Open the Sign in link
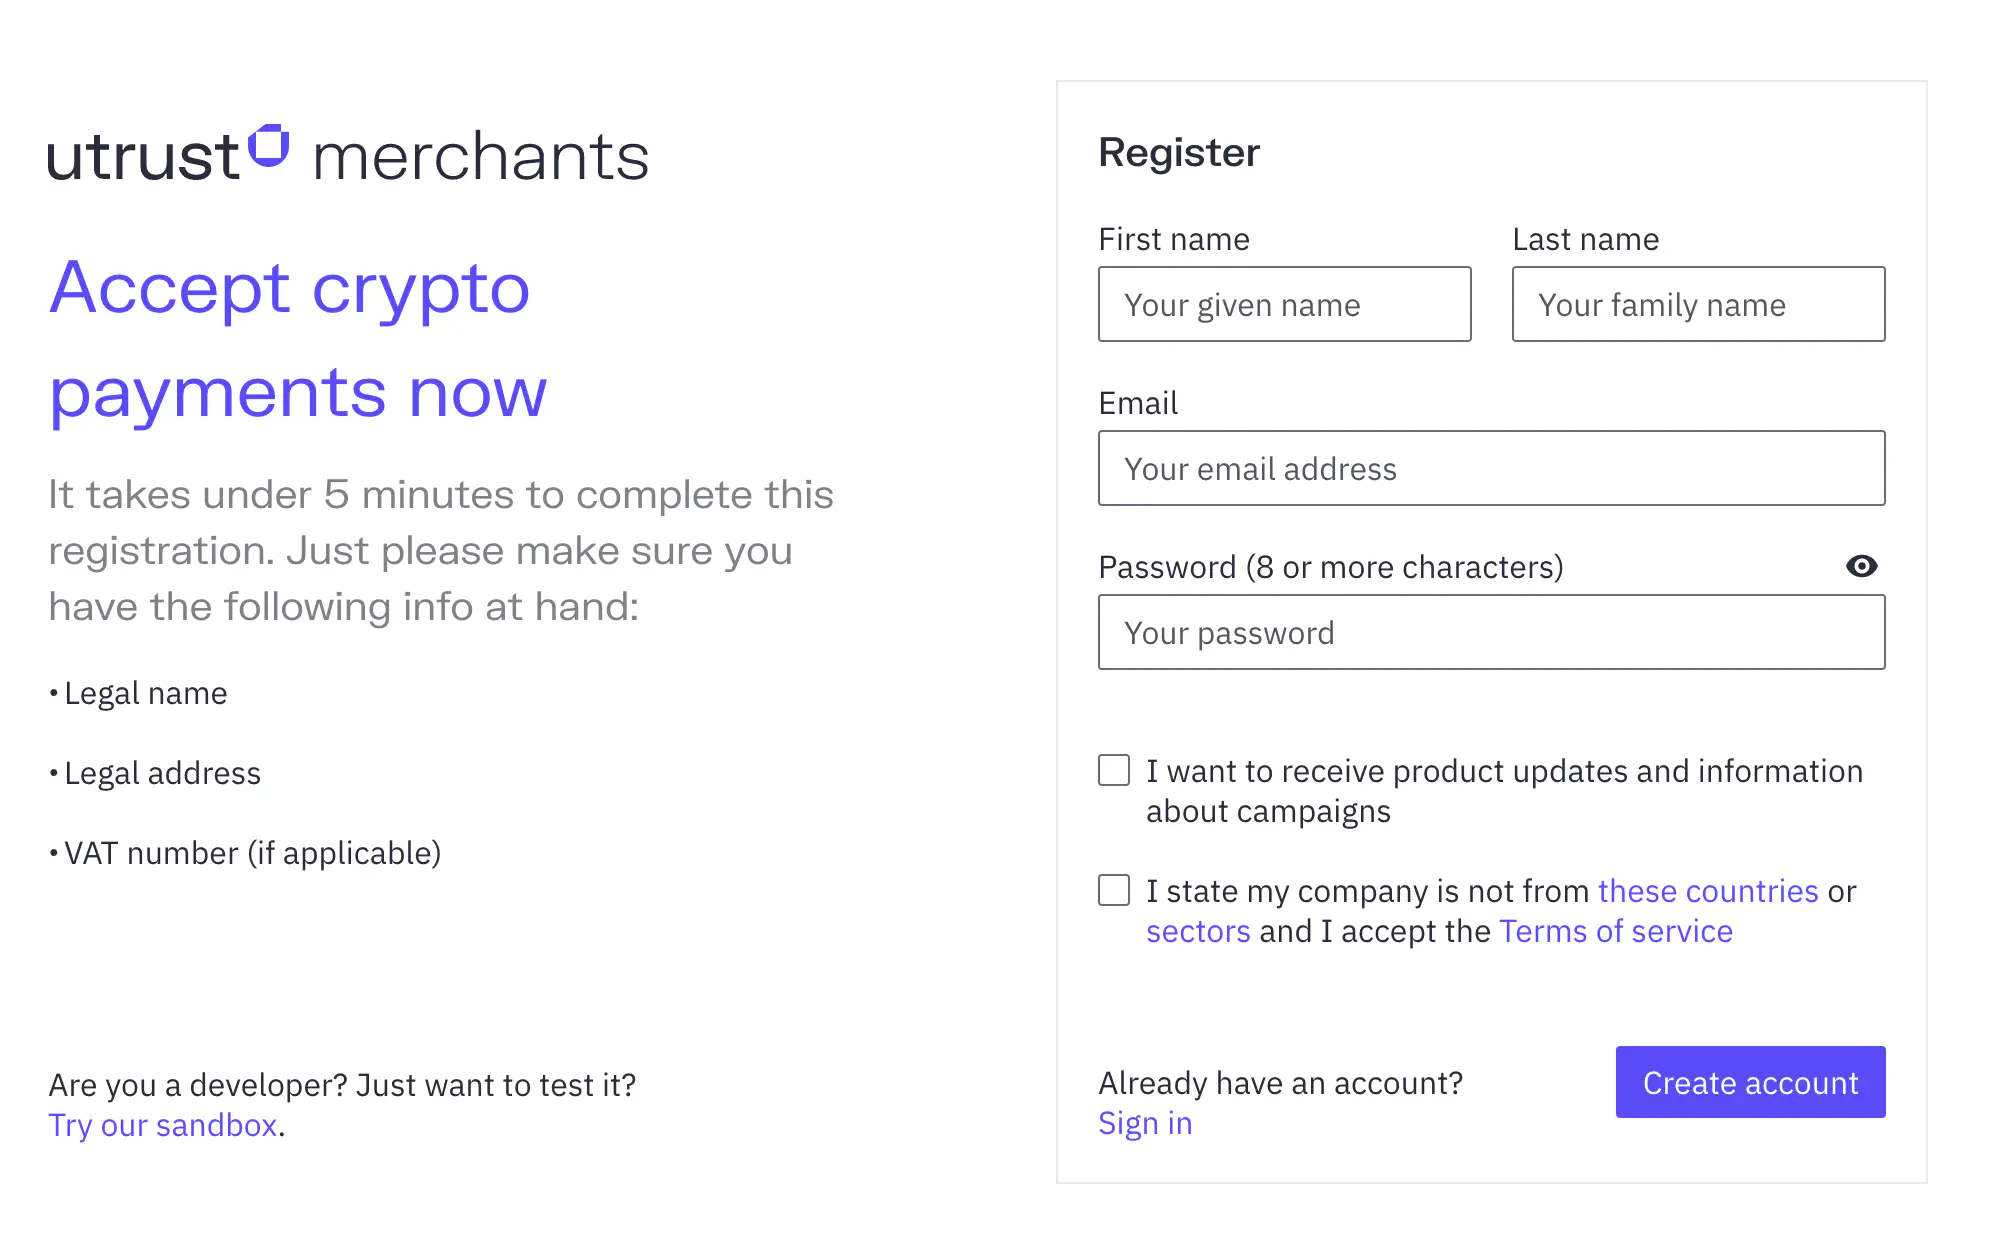The height and width of the screenshot is (1258, 2008). click(x=1145, y=1123)
